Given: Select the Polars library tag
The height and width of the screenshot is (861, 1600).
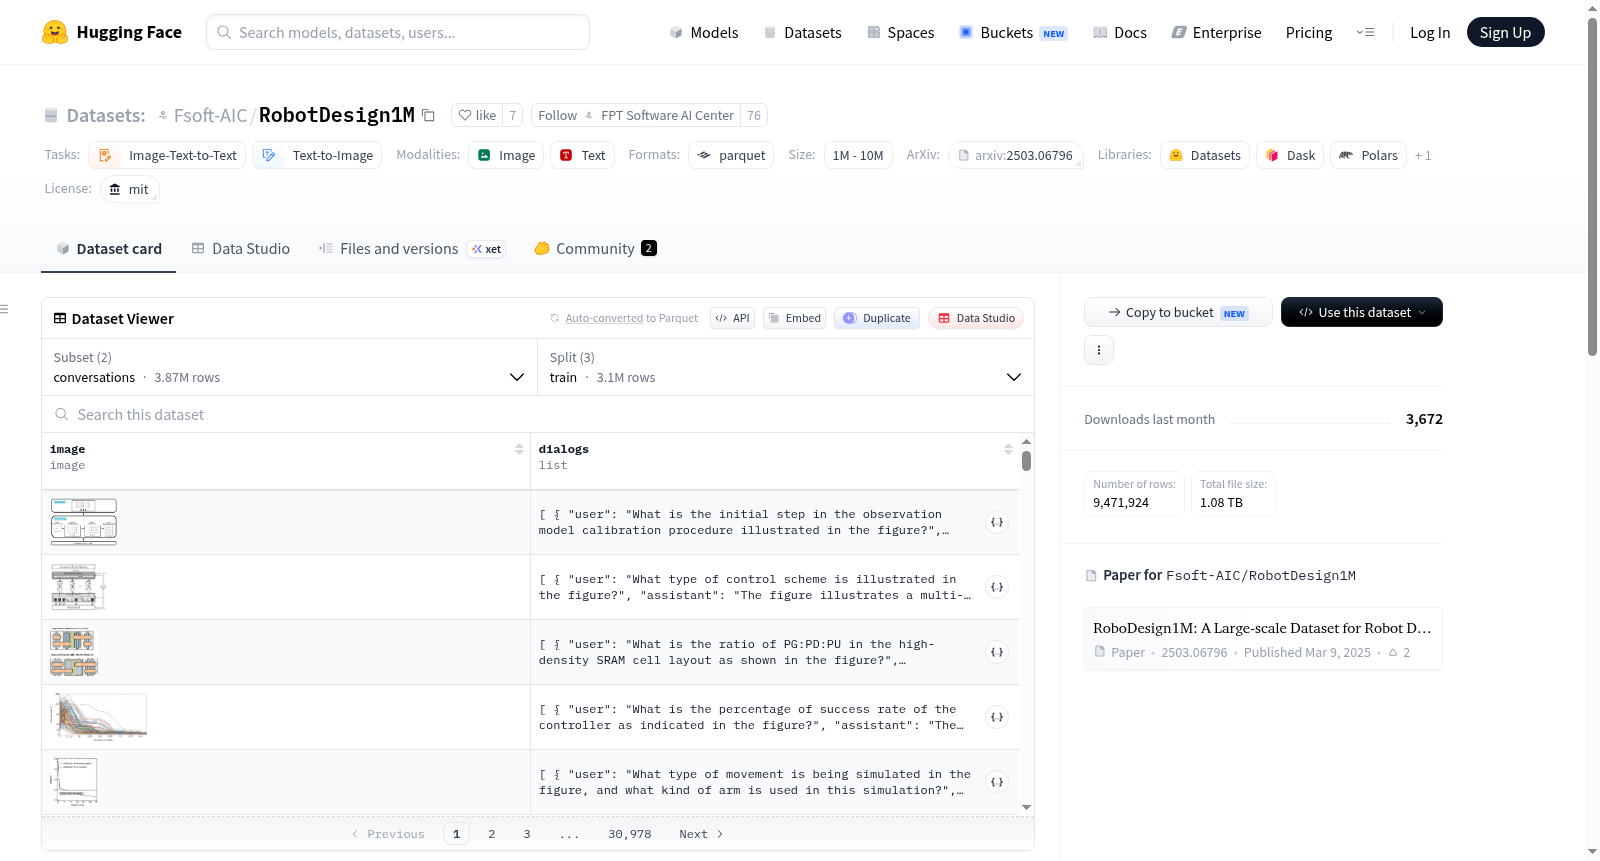Looking at the screenshot, I should pos(1368,155).
